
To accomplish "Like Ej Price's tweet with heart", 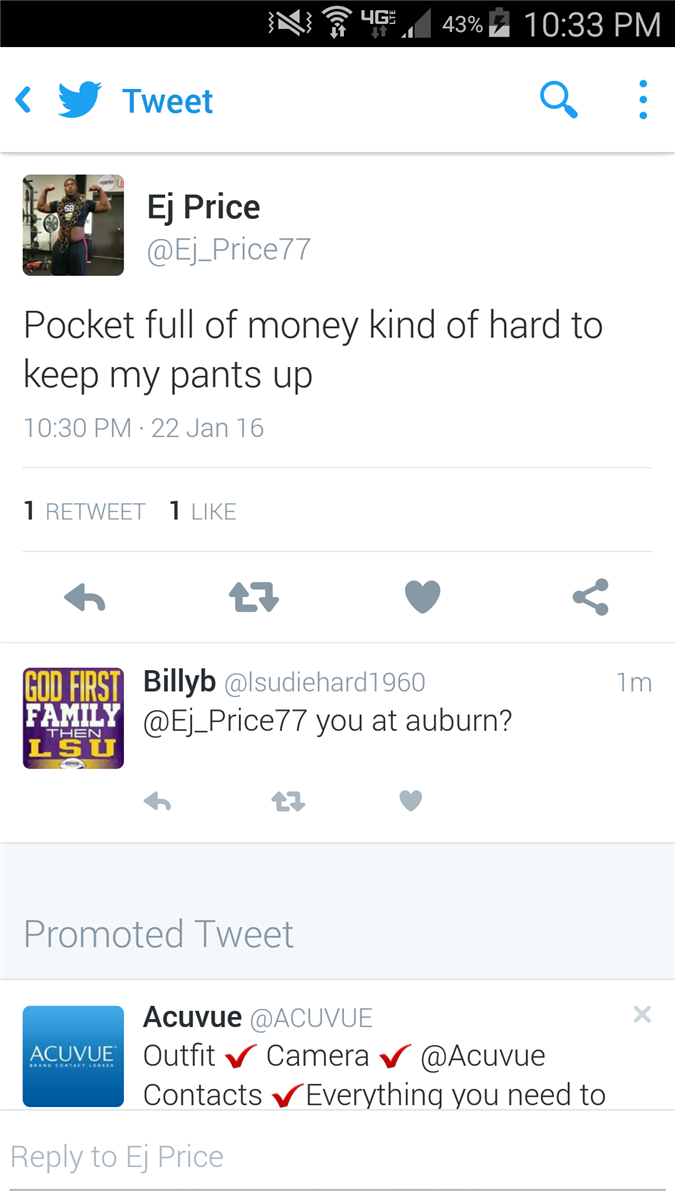I will tap(422, 598).
